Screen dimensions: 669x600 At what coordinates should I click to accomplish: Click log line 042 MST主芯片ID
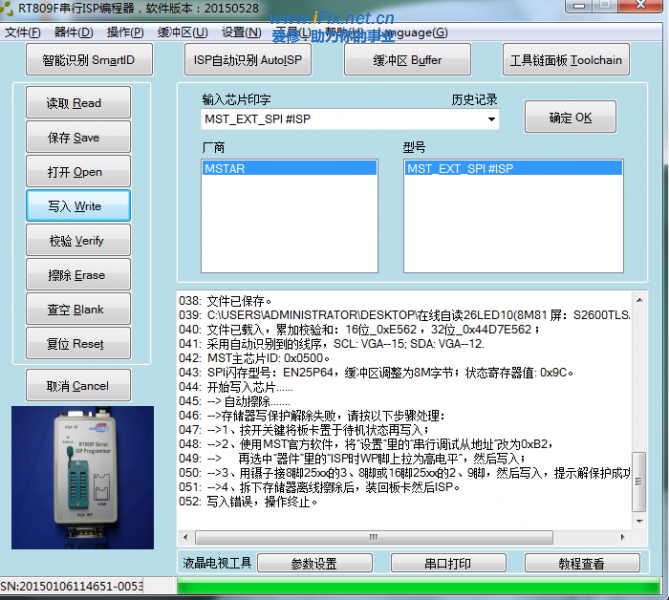[x=254, y=358]
